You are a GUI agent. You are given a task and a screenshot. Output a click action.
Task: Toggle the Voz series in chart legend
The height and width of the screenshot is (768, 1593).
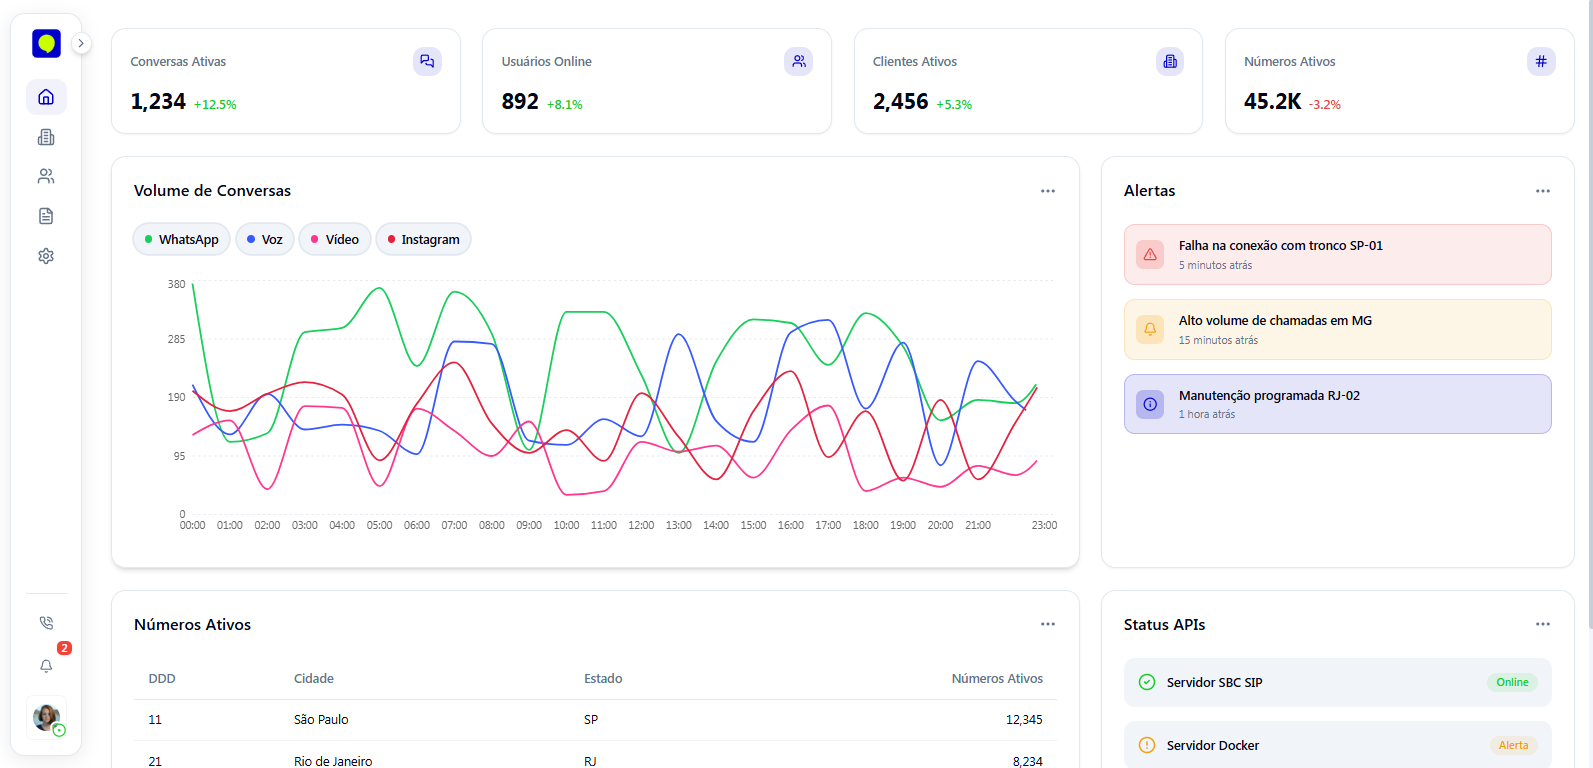click(x=265, y=240)
